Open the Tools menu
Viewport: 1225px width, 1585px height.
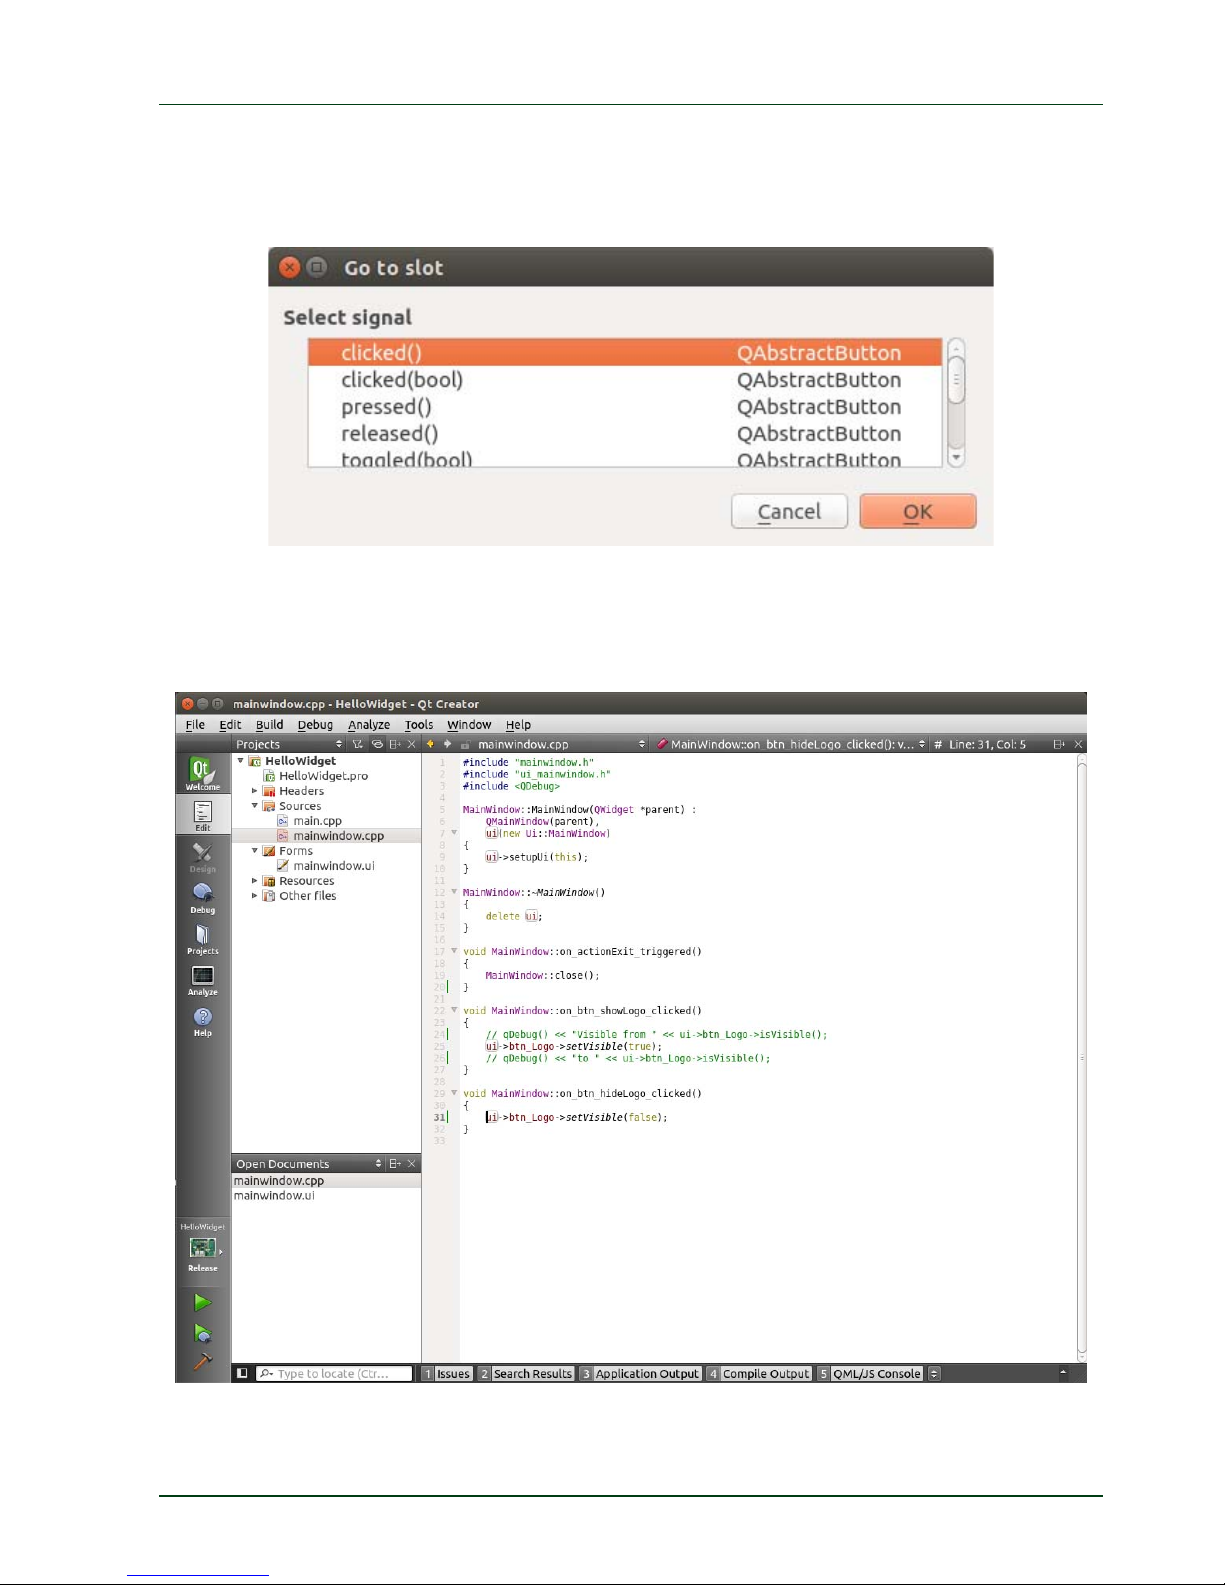tap(419, 725)
